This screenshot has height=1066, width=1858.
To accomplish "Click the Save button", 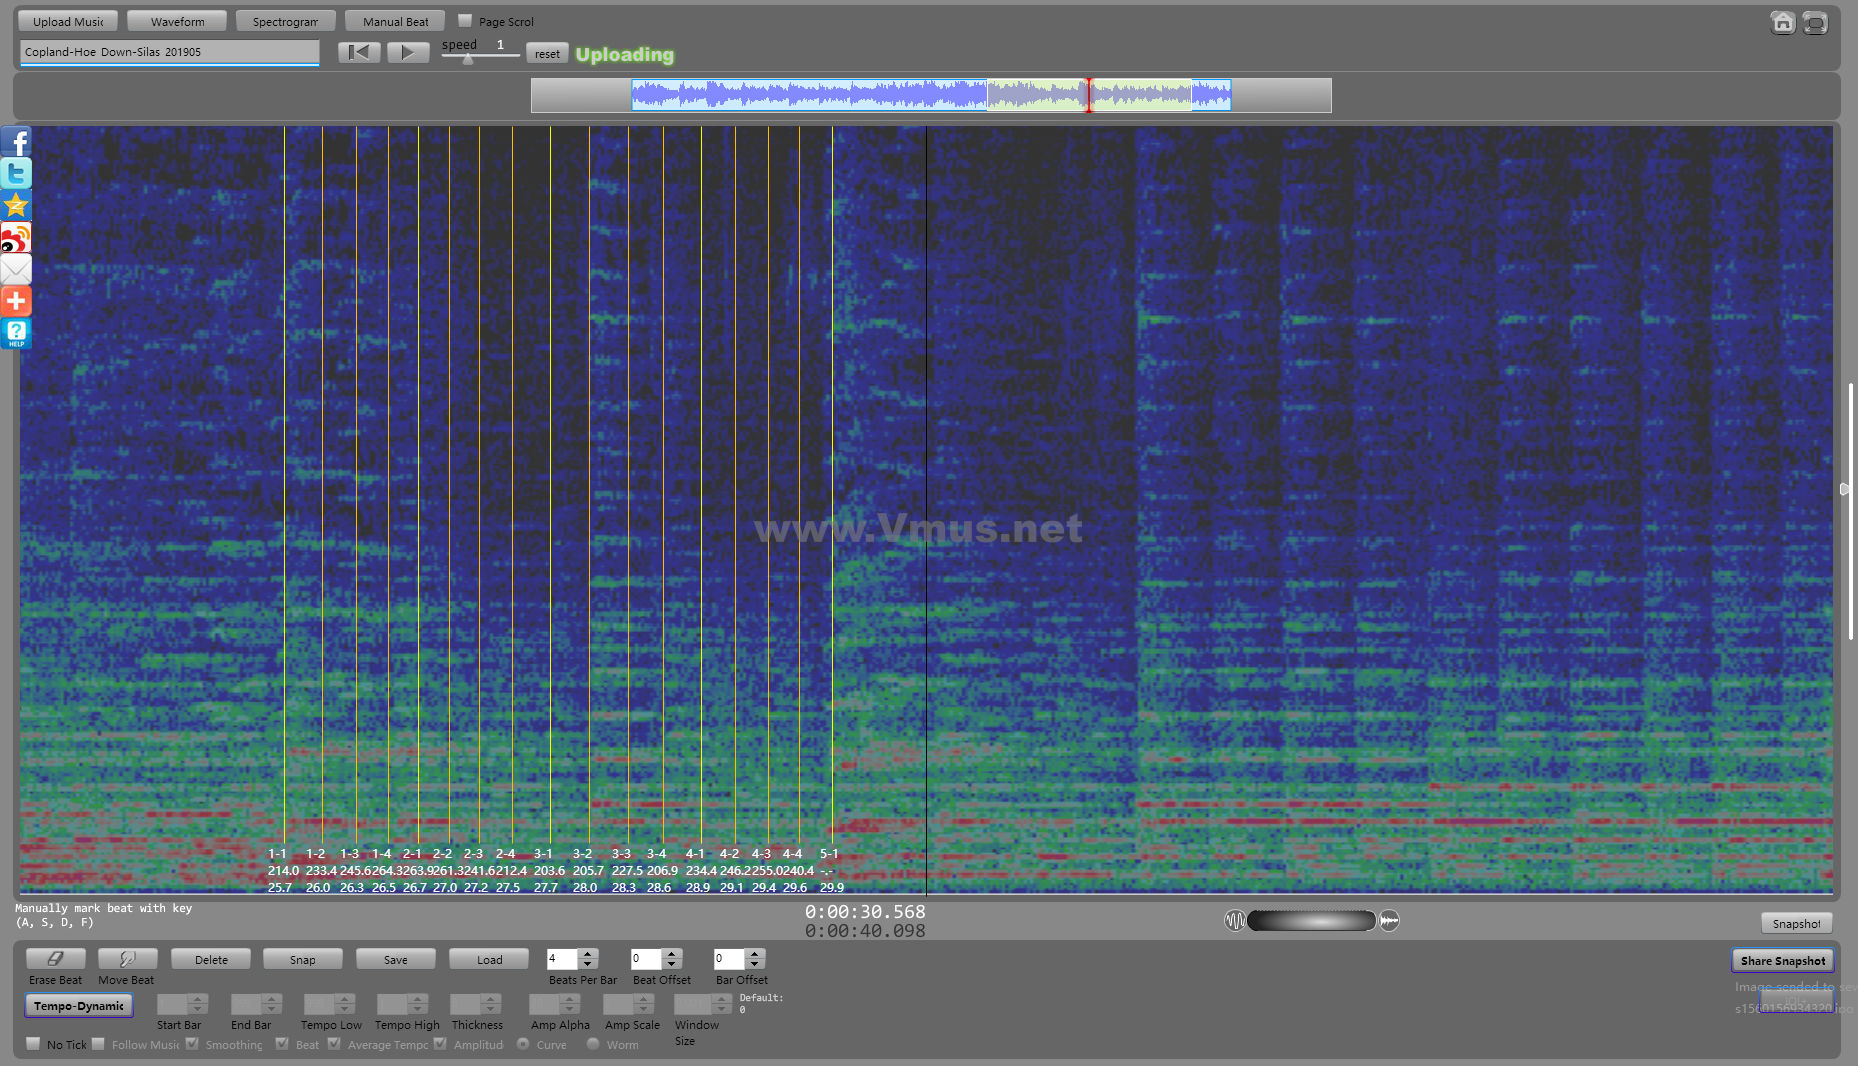I will tap(396, 959).
